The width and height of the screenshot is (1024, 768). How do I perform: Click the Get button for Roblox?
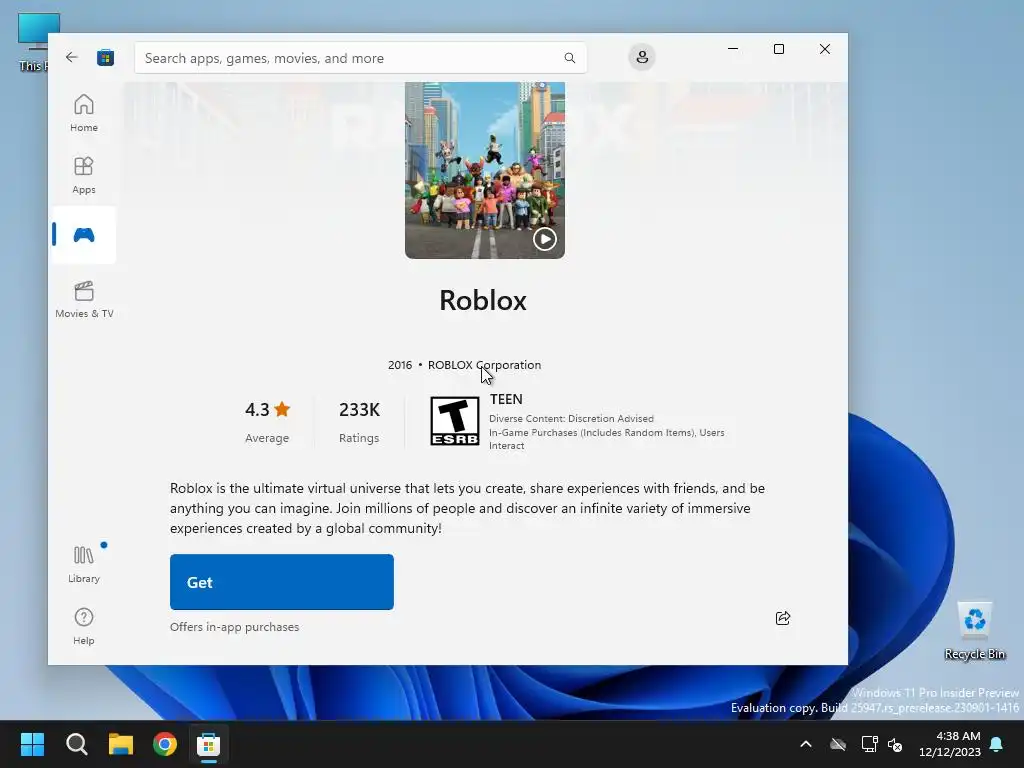pyautogui.click(x=281, y=582)
